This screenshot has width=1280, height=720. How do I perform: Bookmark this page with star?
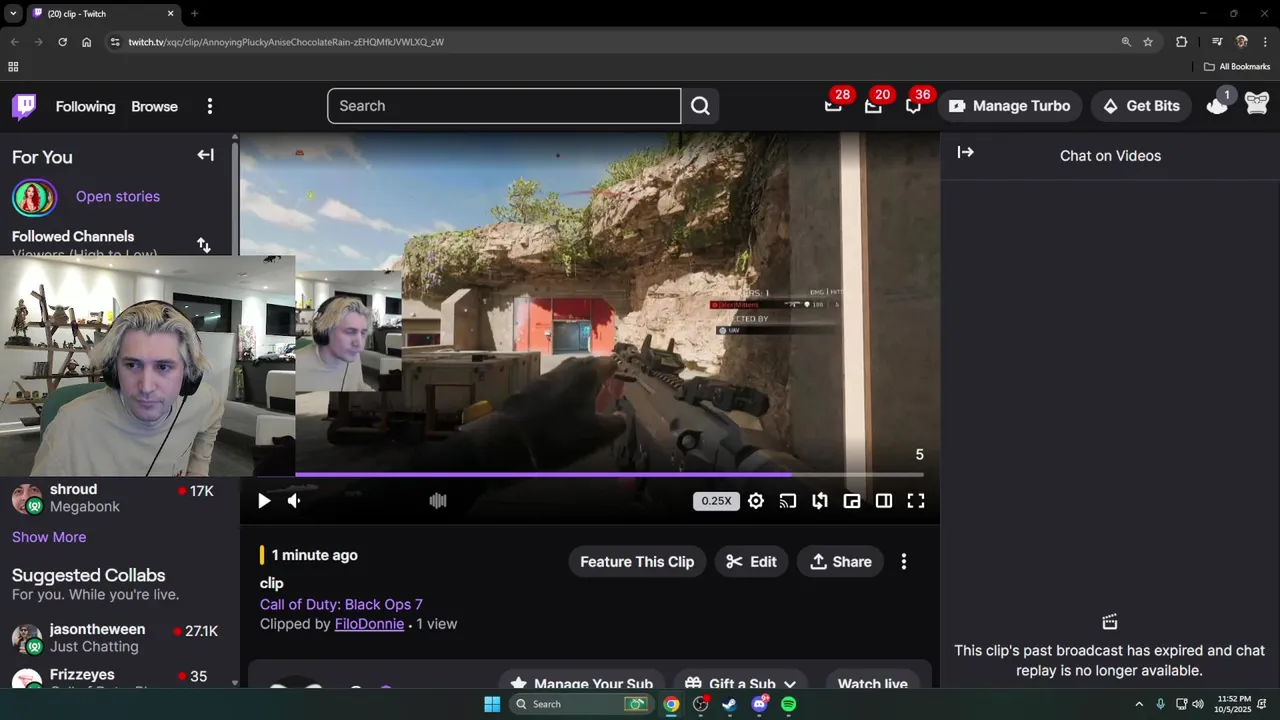pyautogui.click(x=1148, y=42)
